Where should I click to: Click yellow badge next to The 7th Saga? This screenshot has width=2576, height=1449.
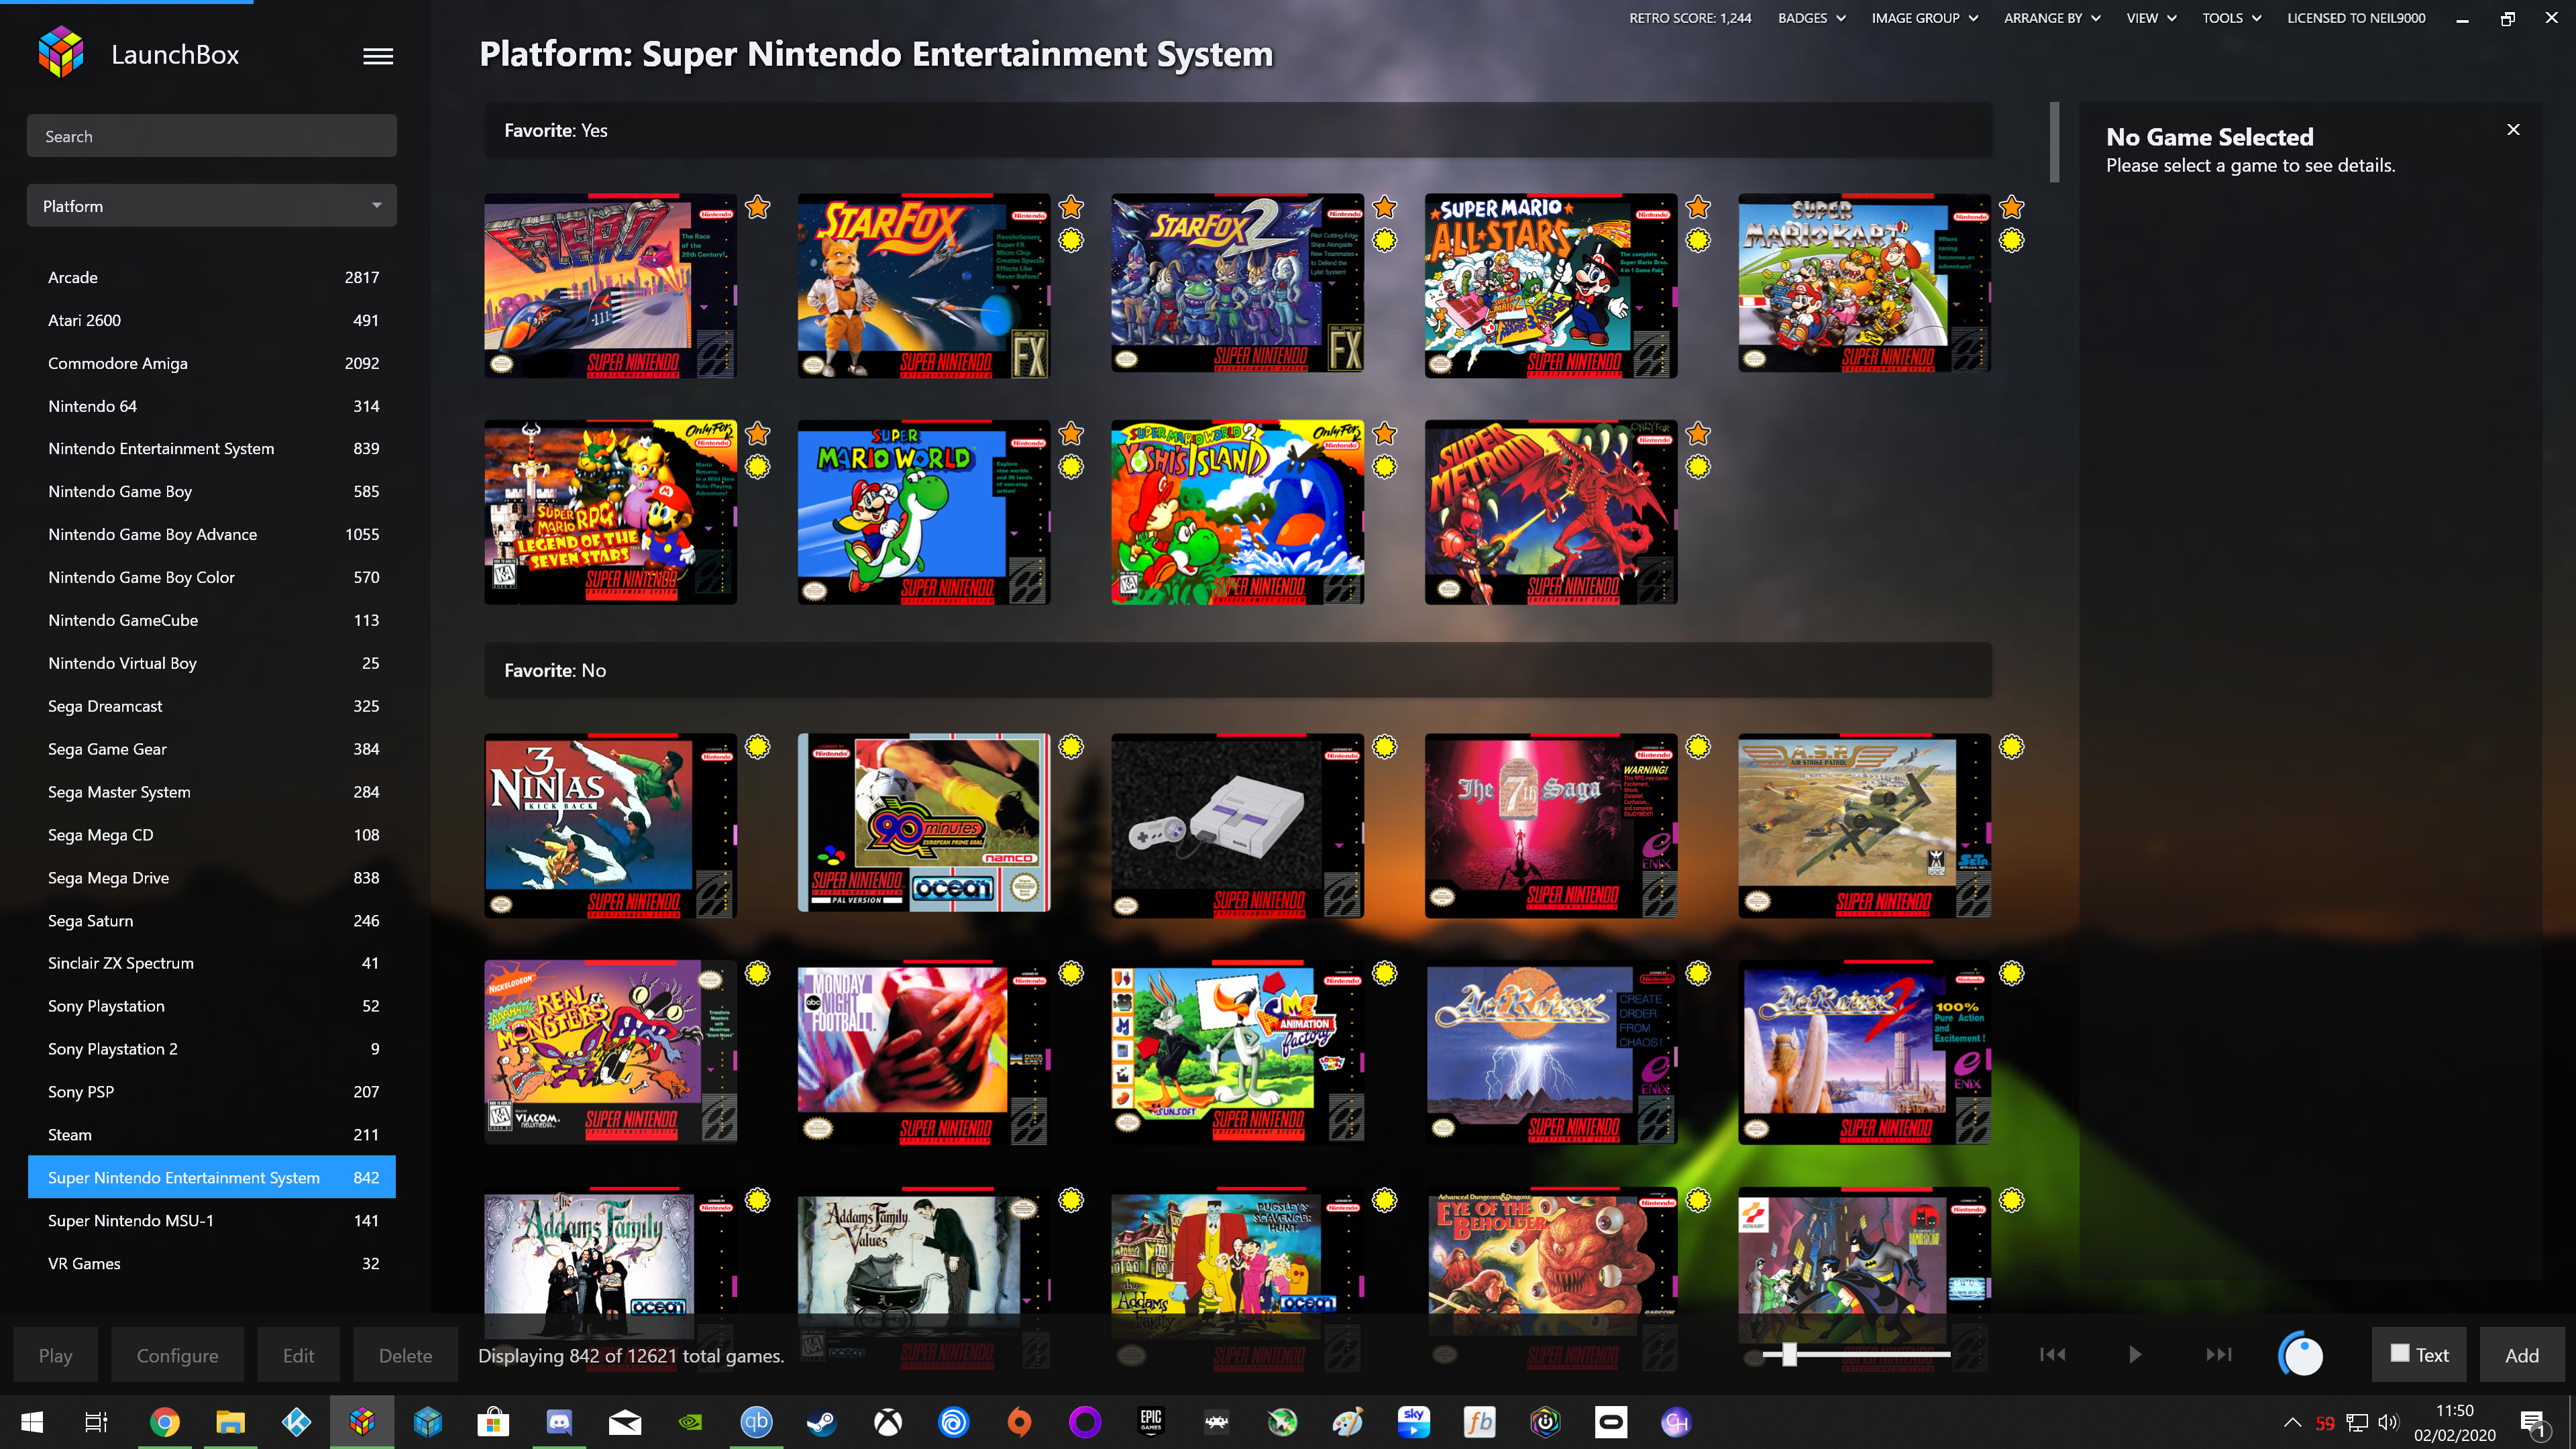pyautogui.click(x=1698, y=747)
